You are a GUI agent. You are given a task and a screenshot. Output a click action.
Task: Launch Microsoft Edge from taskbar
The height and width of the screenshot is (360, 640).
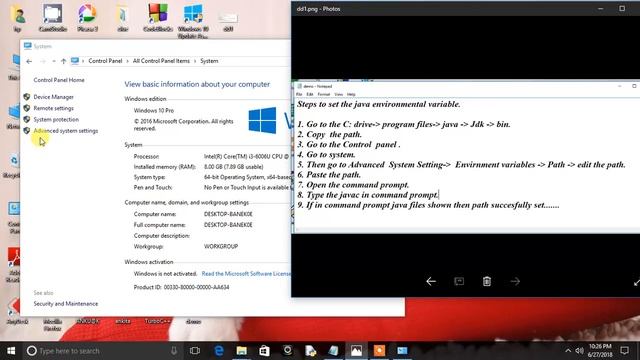point(219,351)
